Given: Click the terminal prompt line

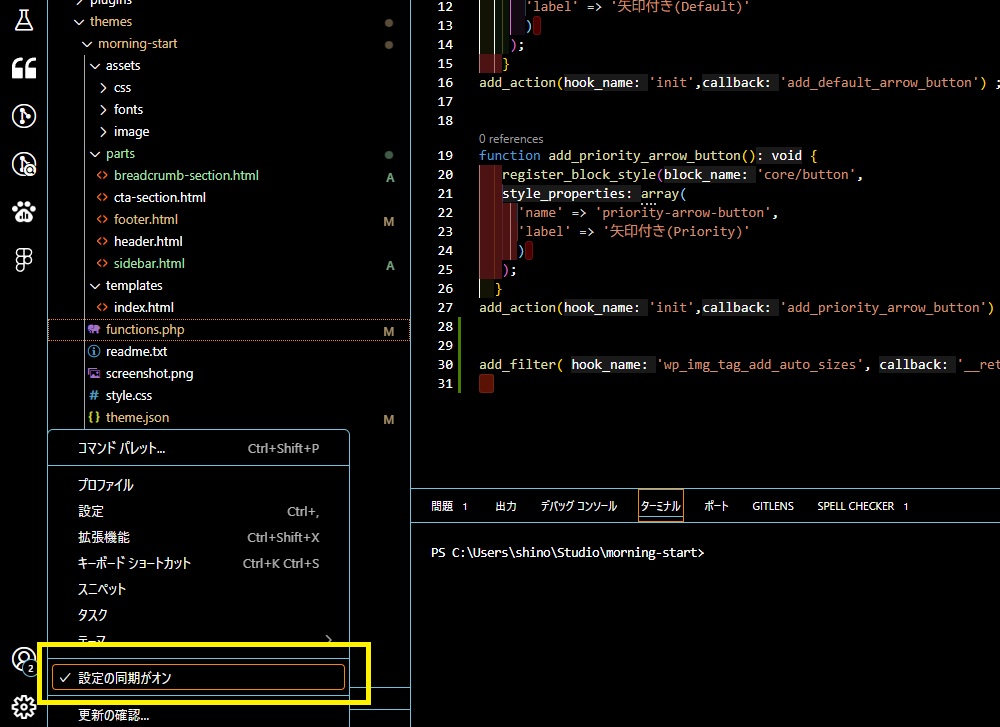Looking at the screenshot, I should (x=568, y=553).
